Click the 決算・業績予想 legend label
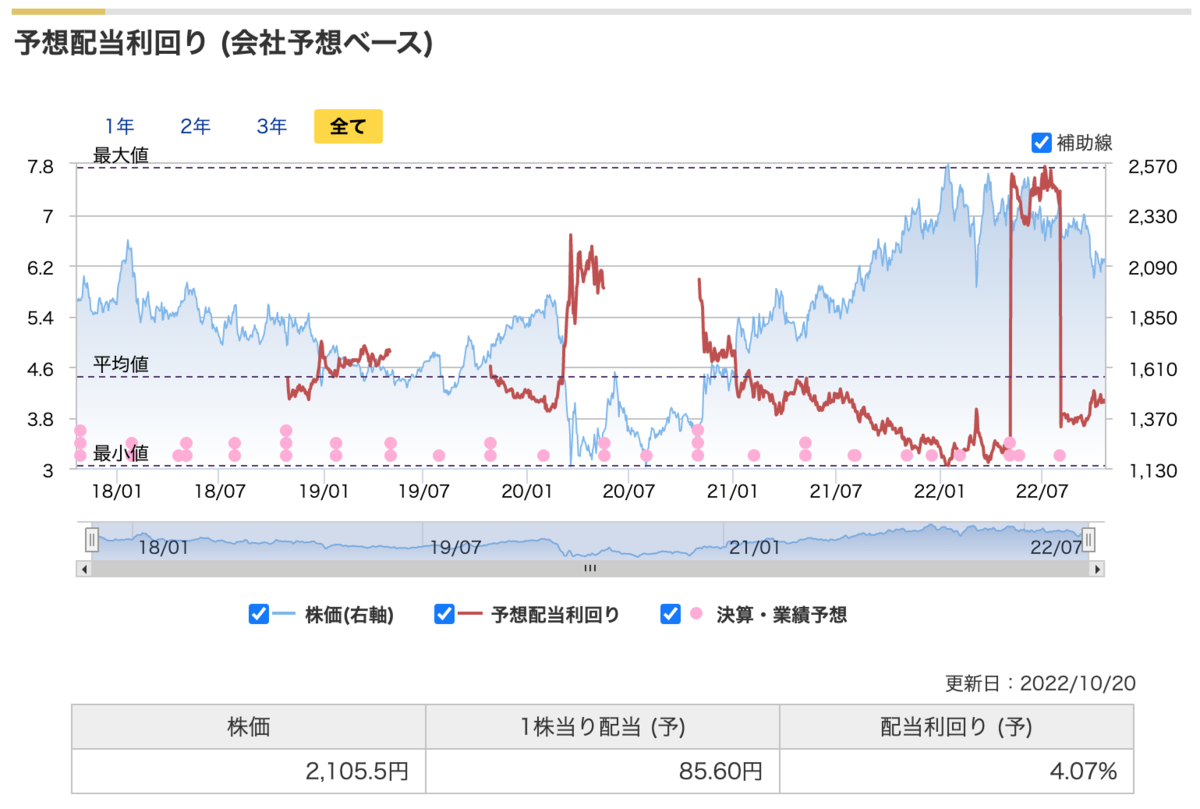Screen dimensions: 1200x809 [782, 615]
